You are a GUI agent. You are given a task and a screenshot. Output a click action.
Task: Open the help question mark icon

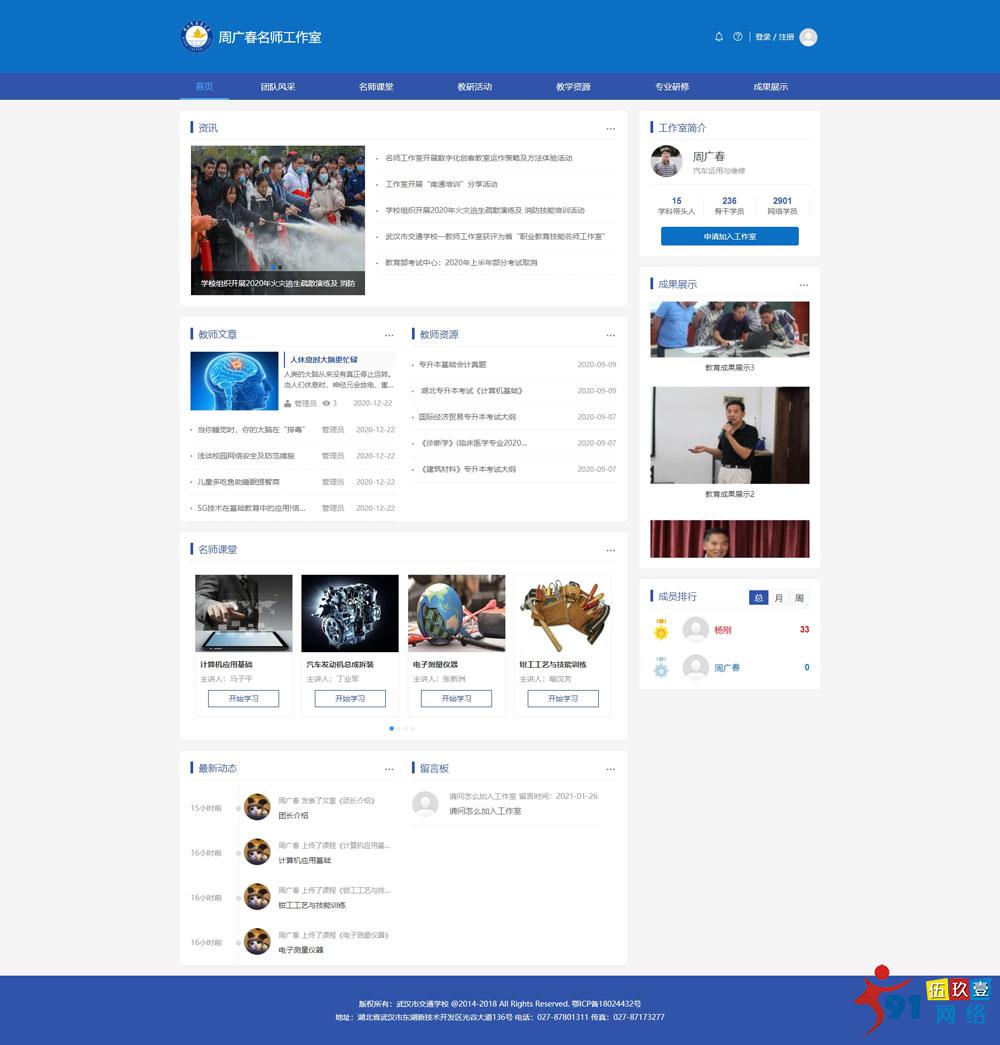pyautogui.click(x=738, y=37)
